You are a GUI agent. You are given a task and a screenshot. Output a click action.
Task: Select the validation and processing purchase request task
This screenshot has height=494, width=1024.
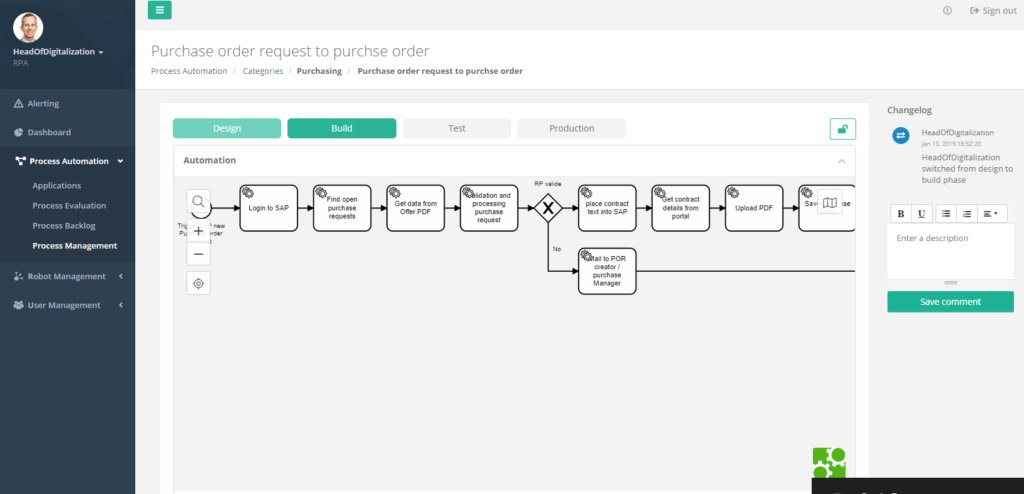(x=489, y=208)
